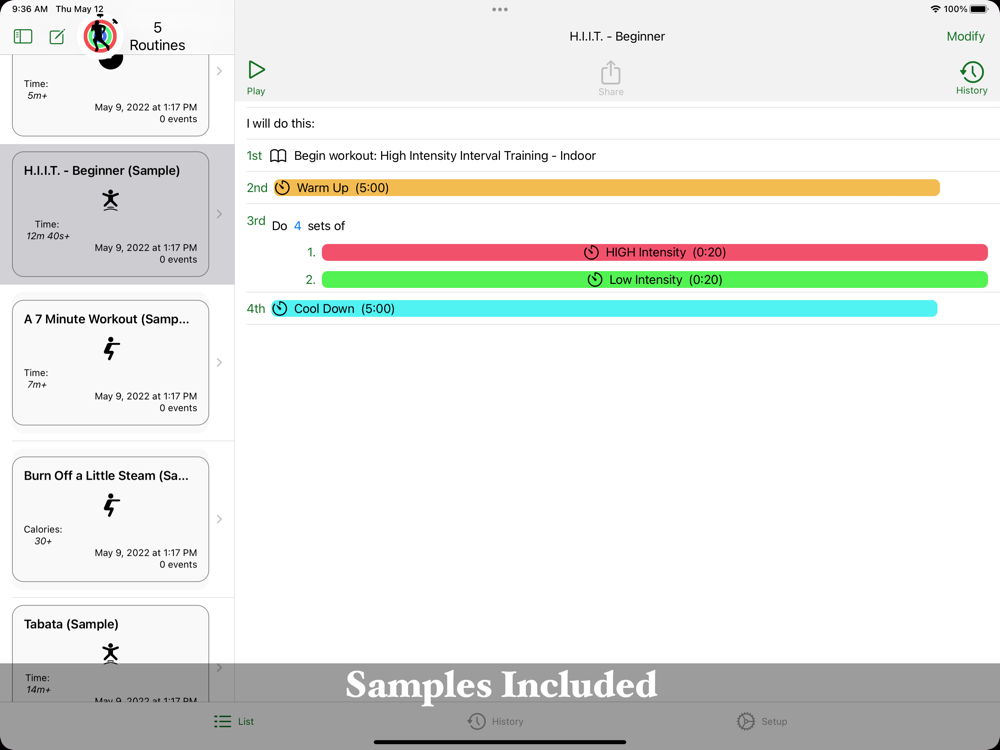This screenshot has height=750, width=1000.
Task: Click jumping-jack icon on Tabata card
Action: (110, 654)
